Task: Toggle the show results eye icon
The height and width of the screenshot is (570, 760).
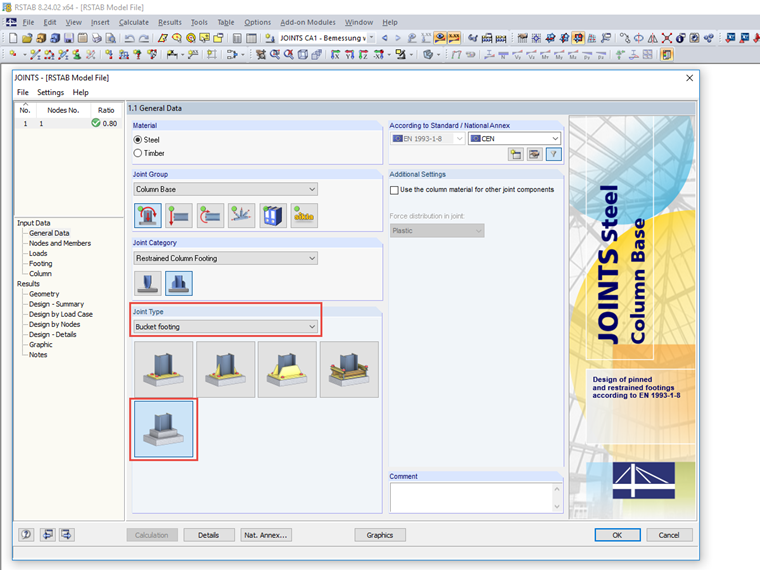Action: (440, 38)
